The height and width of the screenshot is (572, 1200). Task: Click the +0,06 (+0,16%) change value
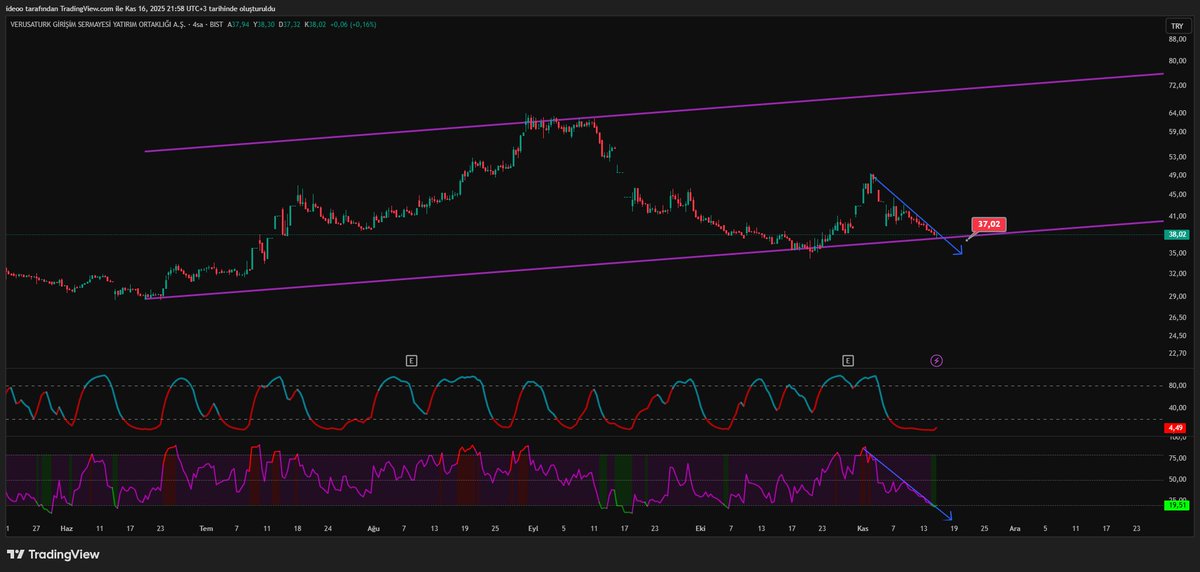point(353,24)
